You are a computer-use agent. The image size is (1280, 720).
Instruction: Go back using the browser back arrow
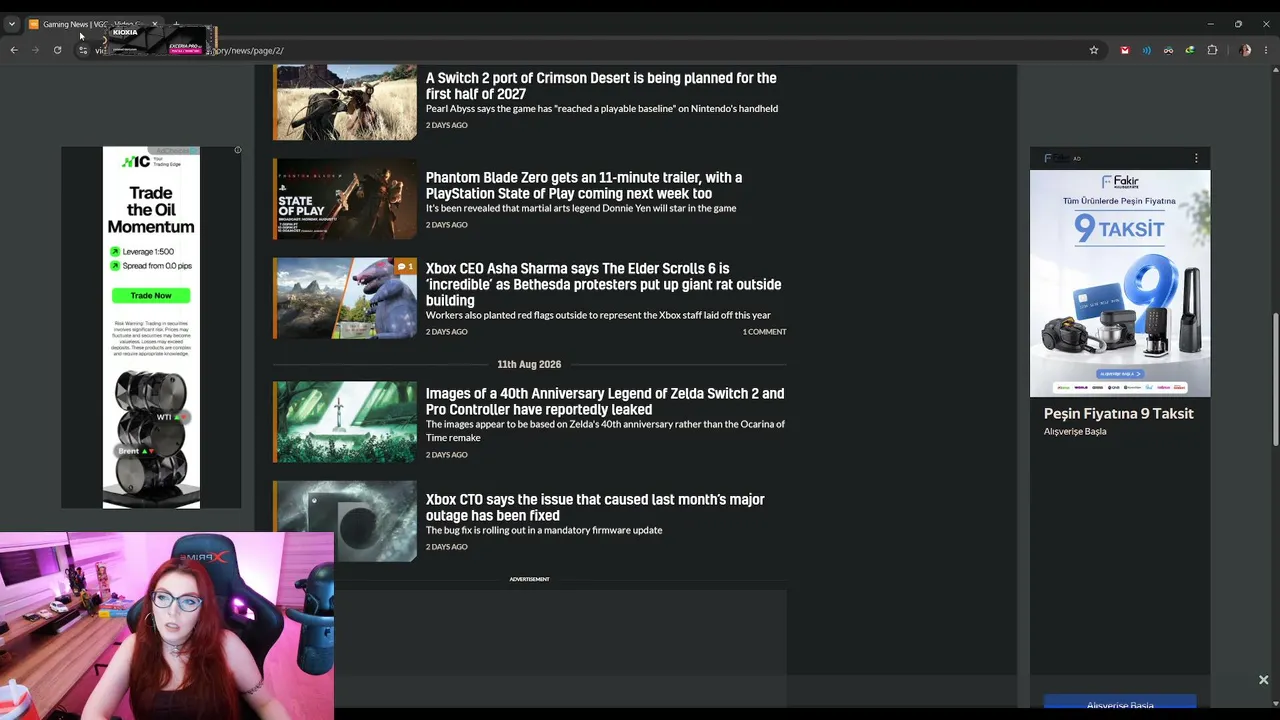tap(14, 50)
